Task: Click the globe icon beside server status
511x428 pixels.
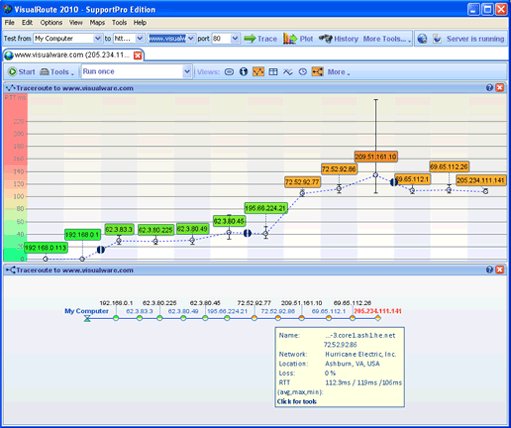Action: coord(422,39)
